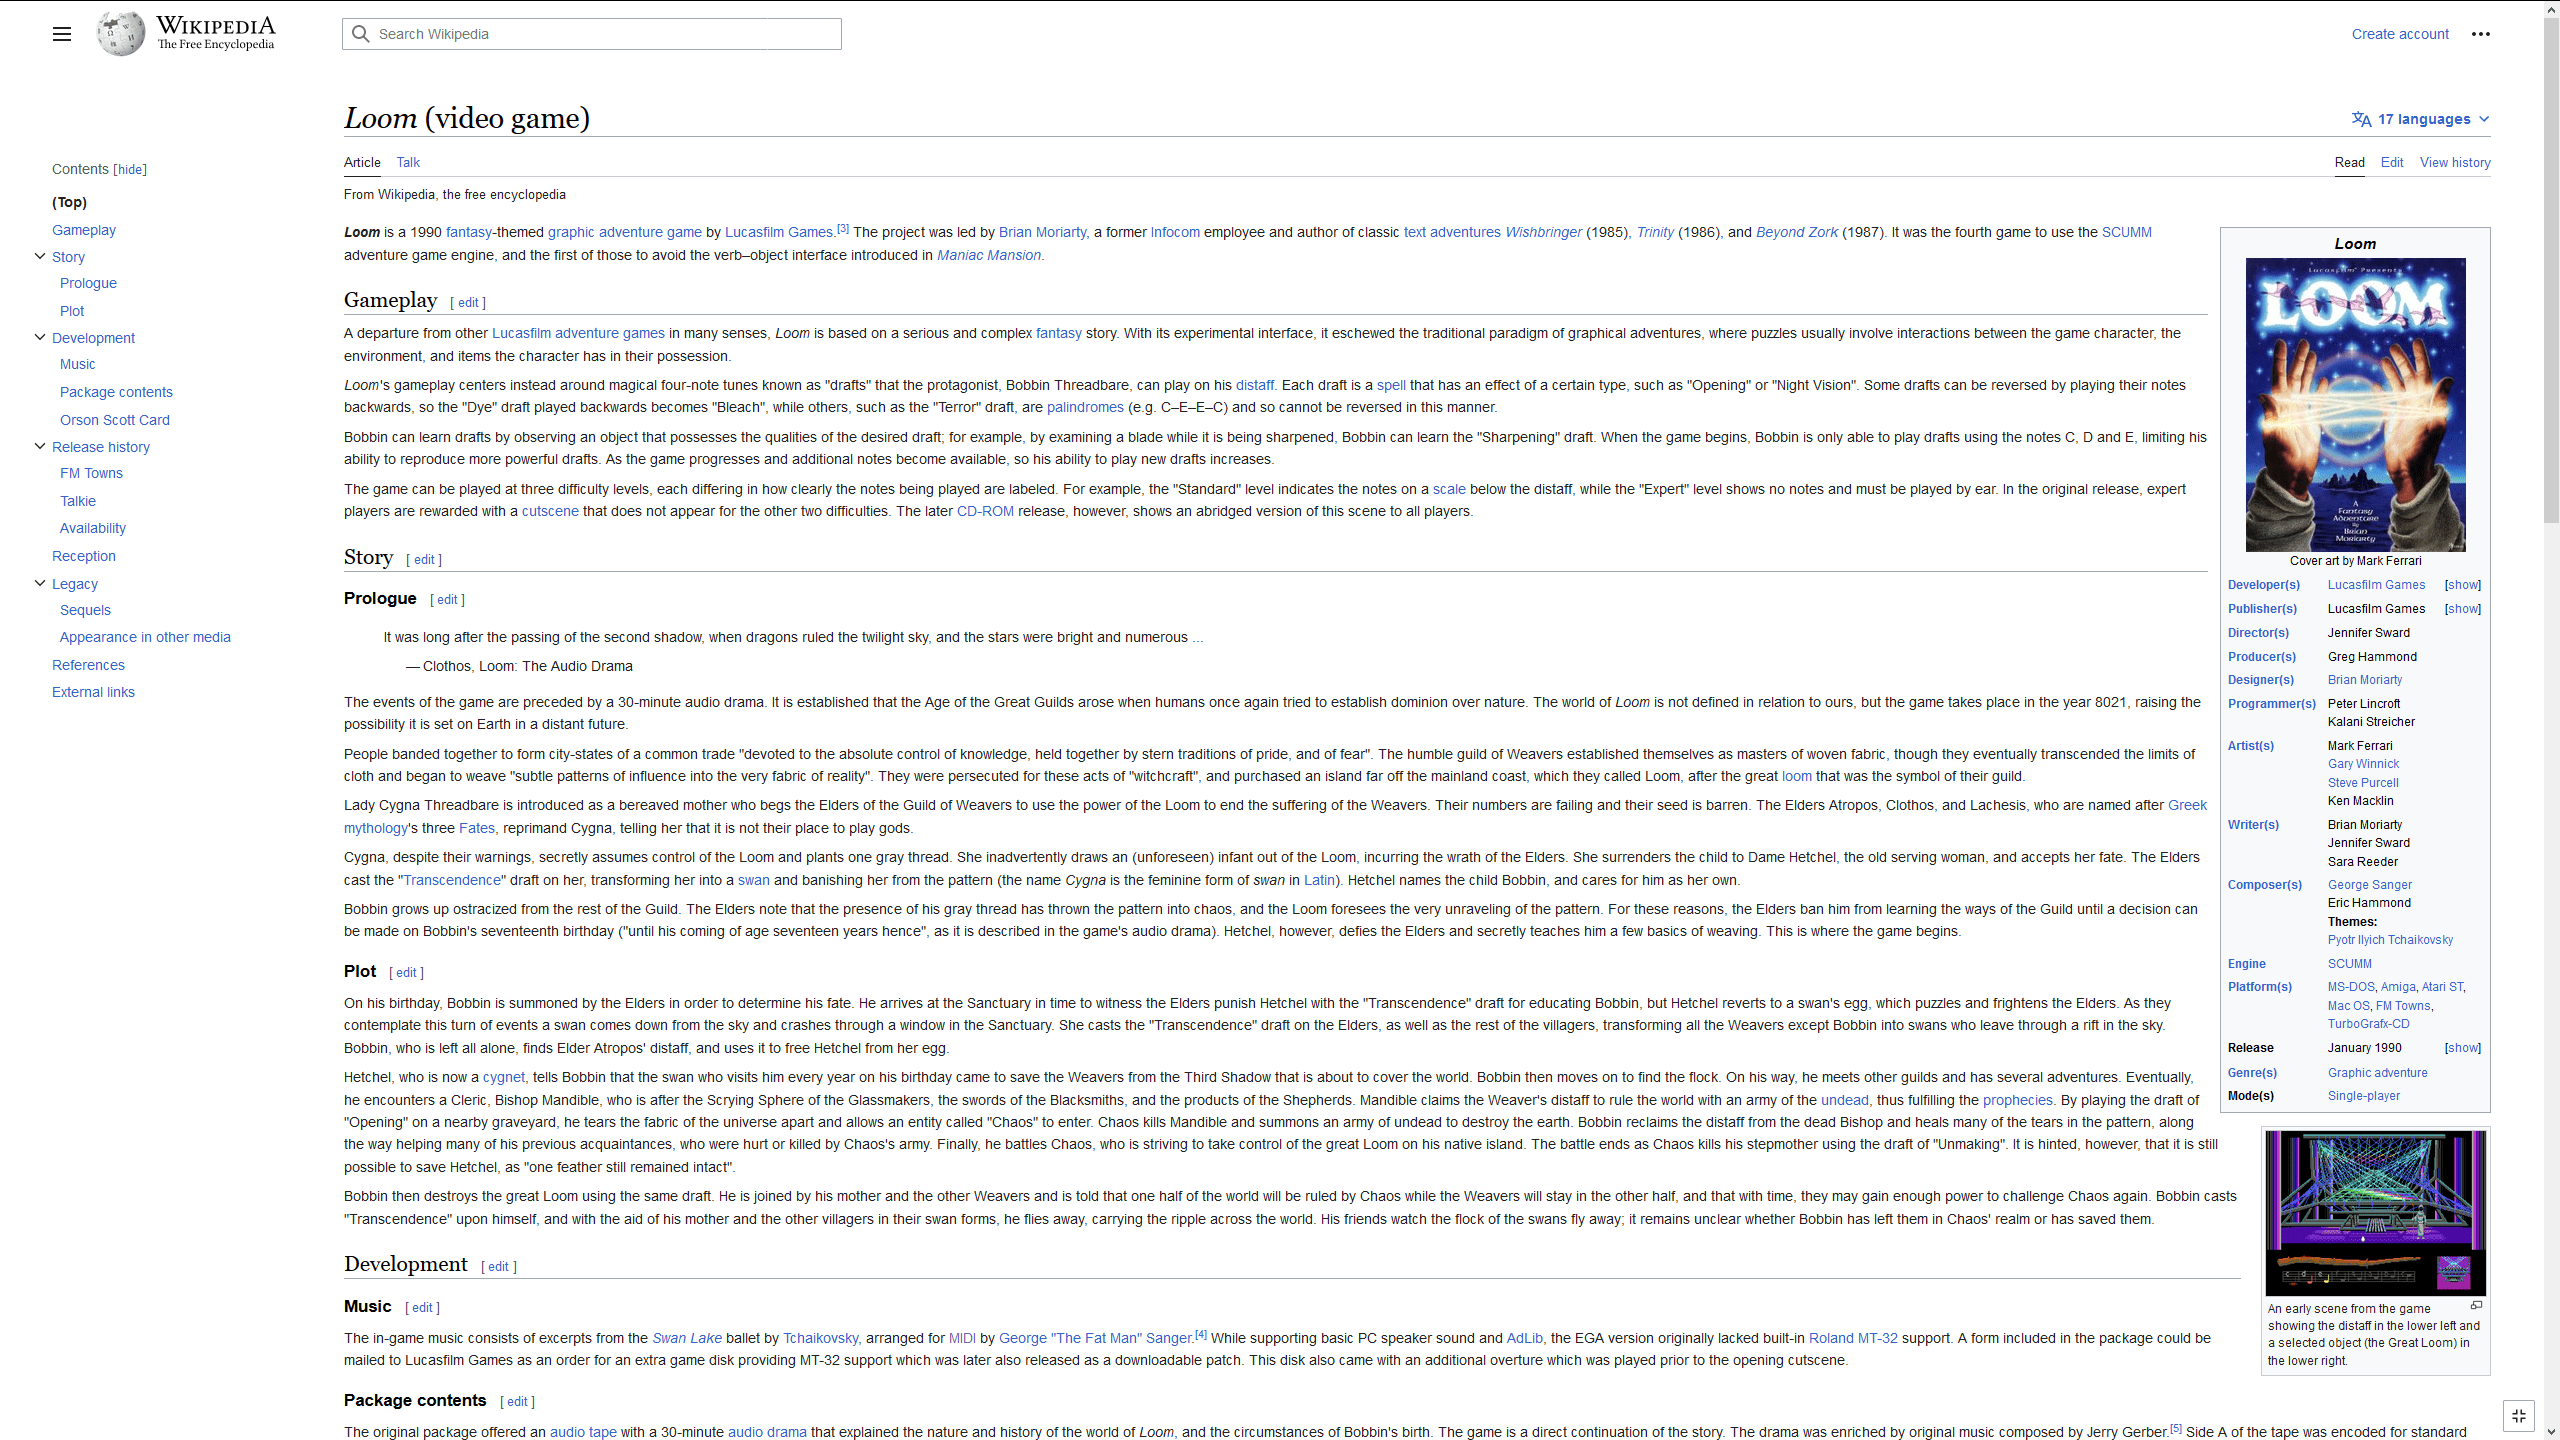The image size is (2560, 1440).
Task: Open the Brian Moriarty link in intro
Action: coord(1042,232)
